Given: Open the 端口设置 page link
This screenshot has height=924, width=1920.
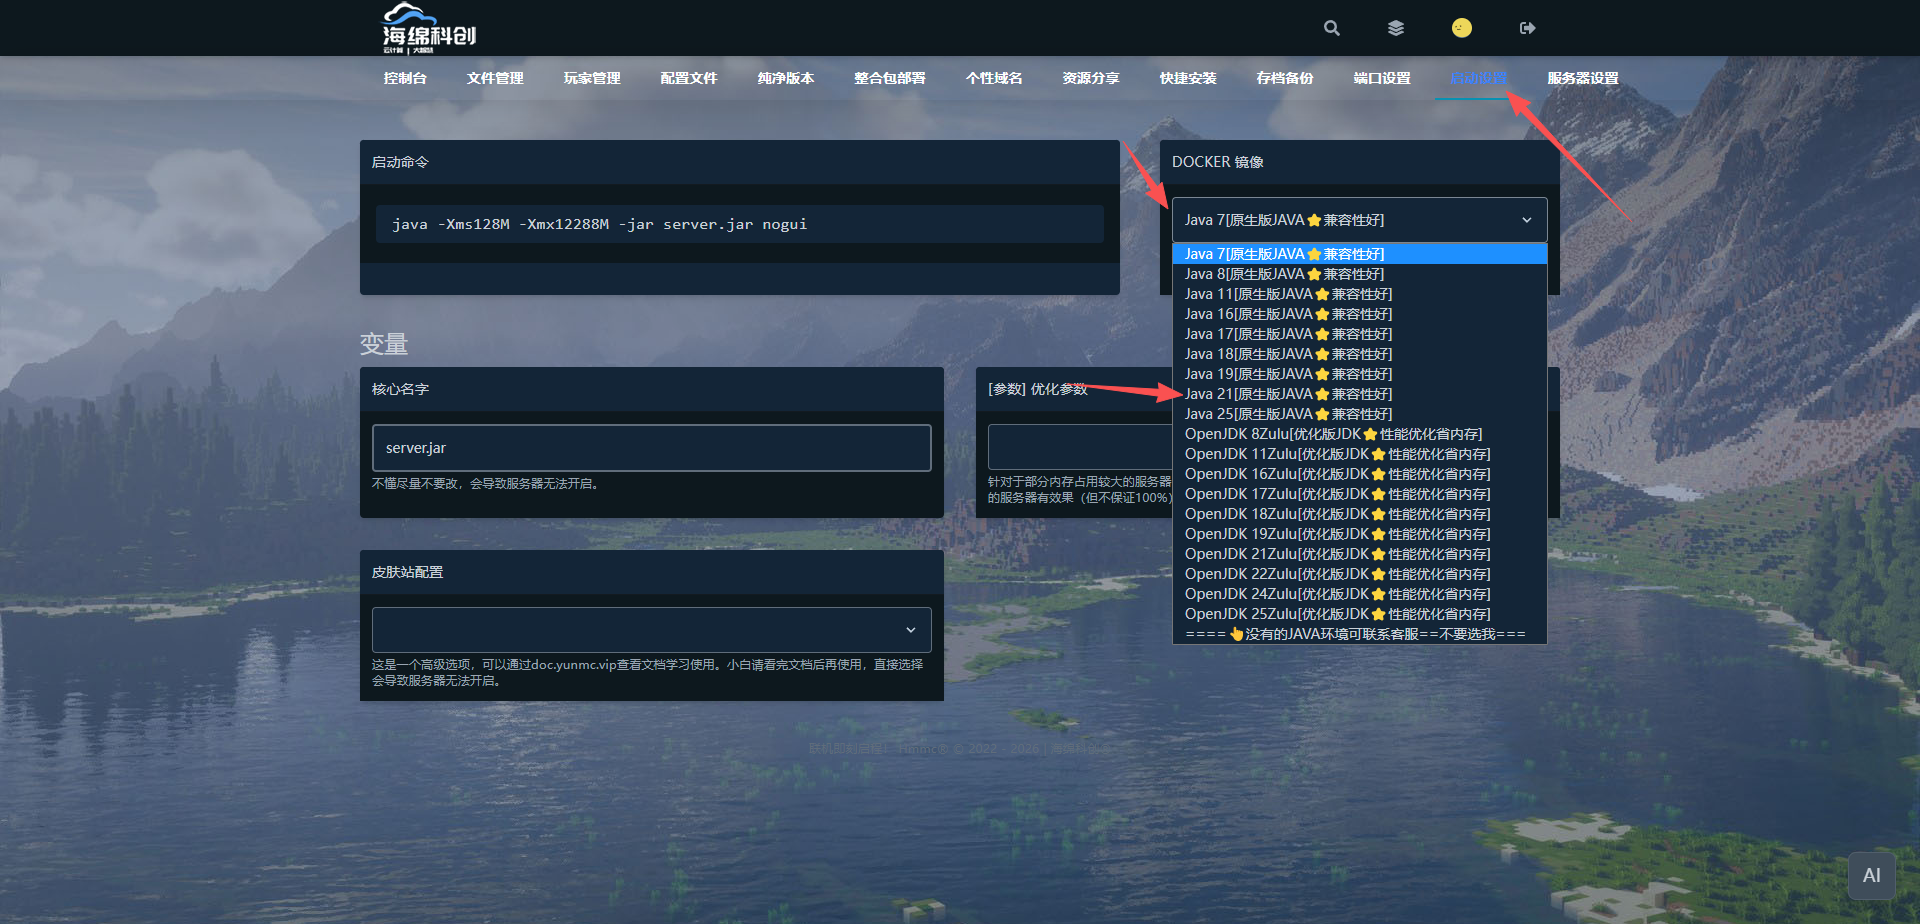Looking at the screenshot, I should click(x=1382, y=78).
